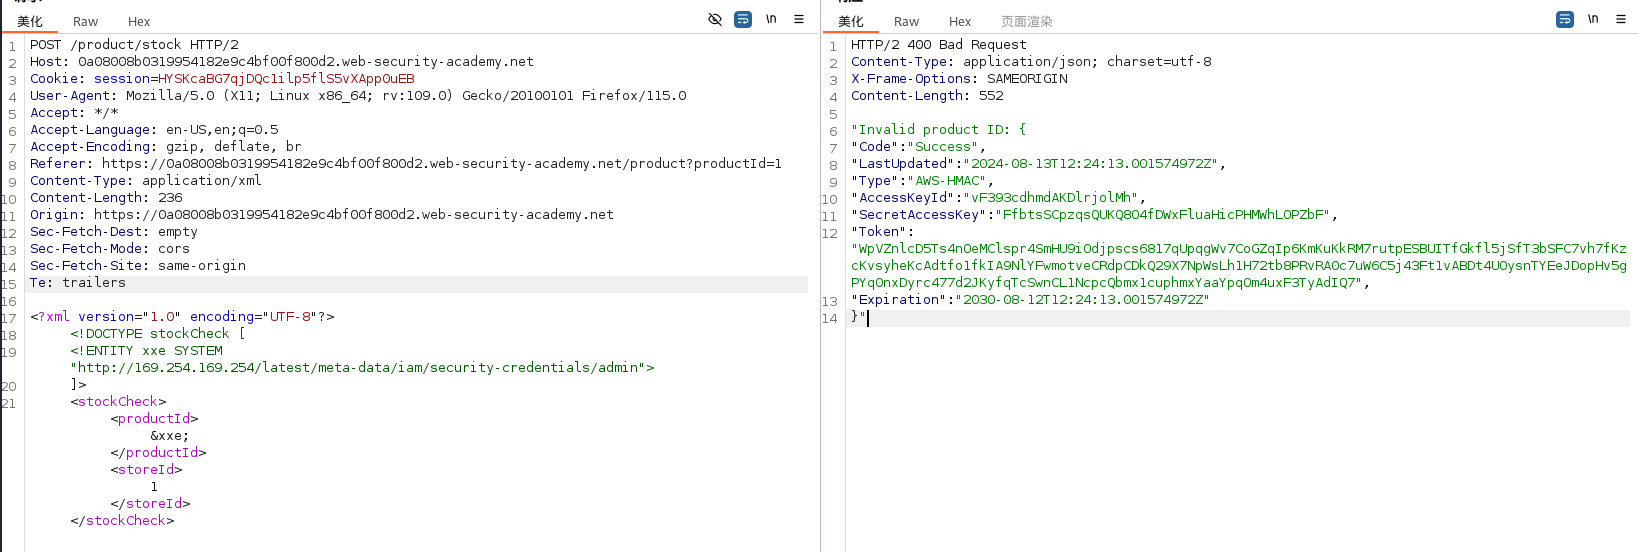Switch to response Raw tab
This screenshot has height=552, width=1638.
[907, 21]
